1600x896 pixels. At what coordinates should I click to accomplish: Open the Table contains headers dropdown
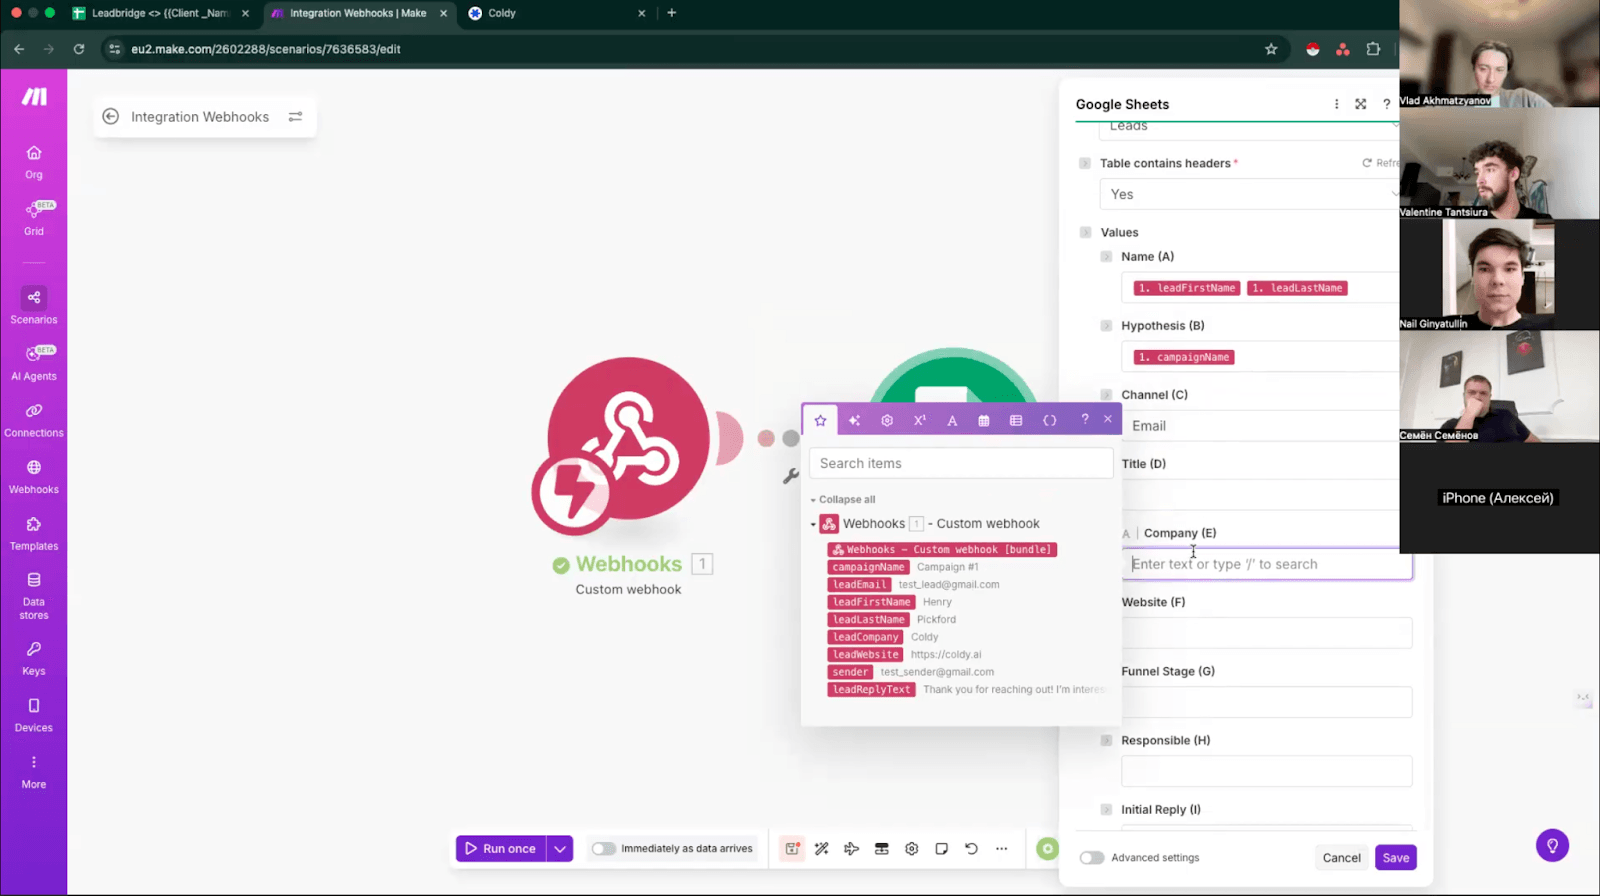pos(1247,195)
